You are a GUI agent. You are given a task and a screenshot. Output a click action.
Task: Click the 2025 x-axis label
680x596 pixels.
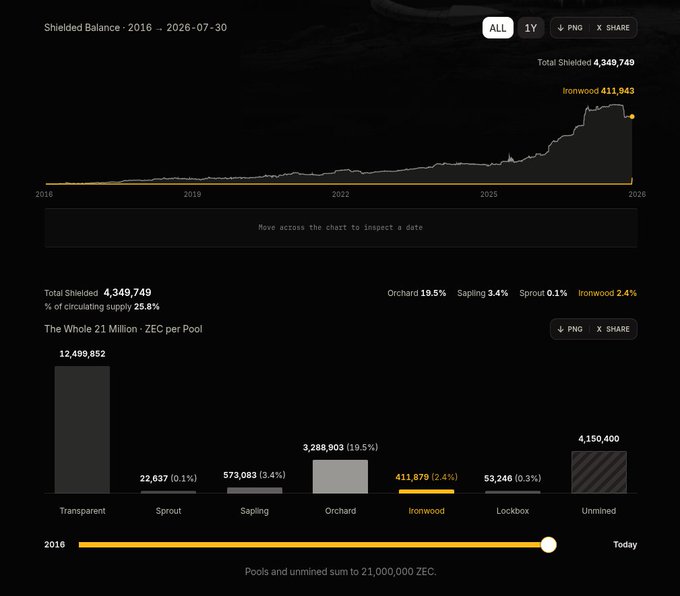click(489, 194)
